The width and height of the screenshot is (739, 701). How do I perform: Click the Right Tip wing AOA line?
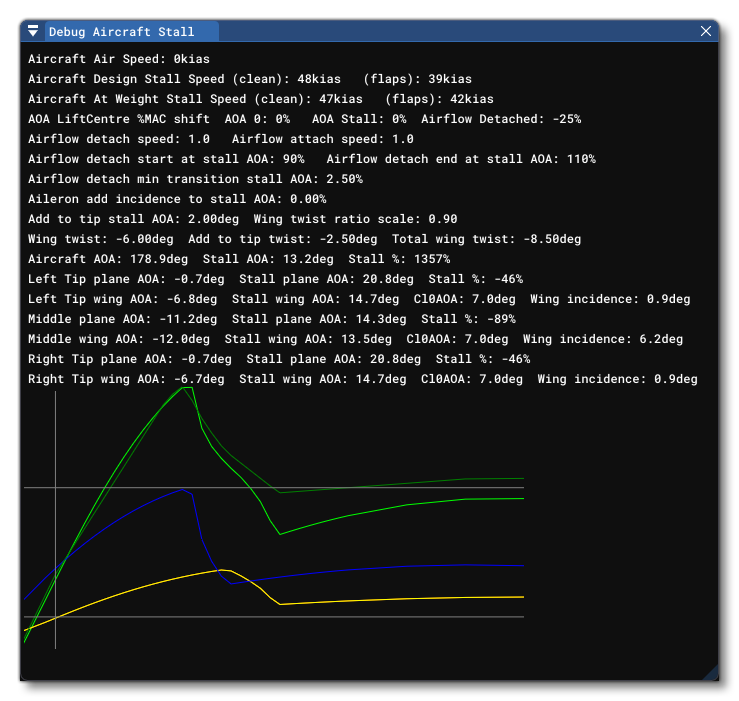point(362,379)
